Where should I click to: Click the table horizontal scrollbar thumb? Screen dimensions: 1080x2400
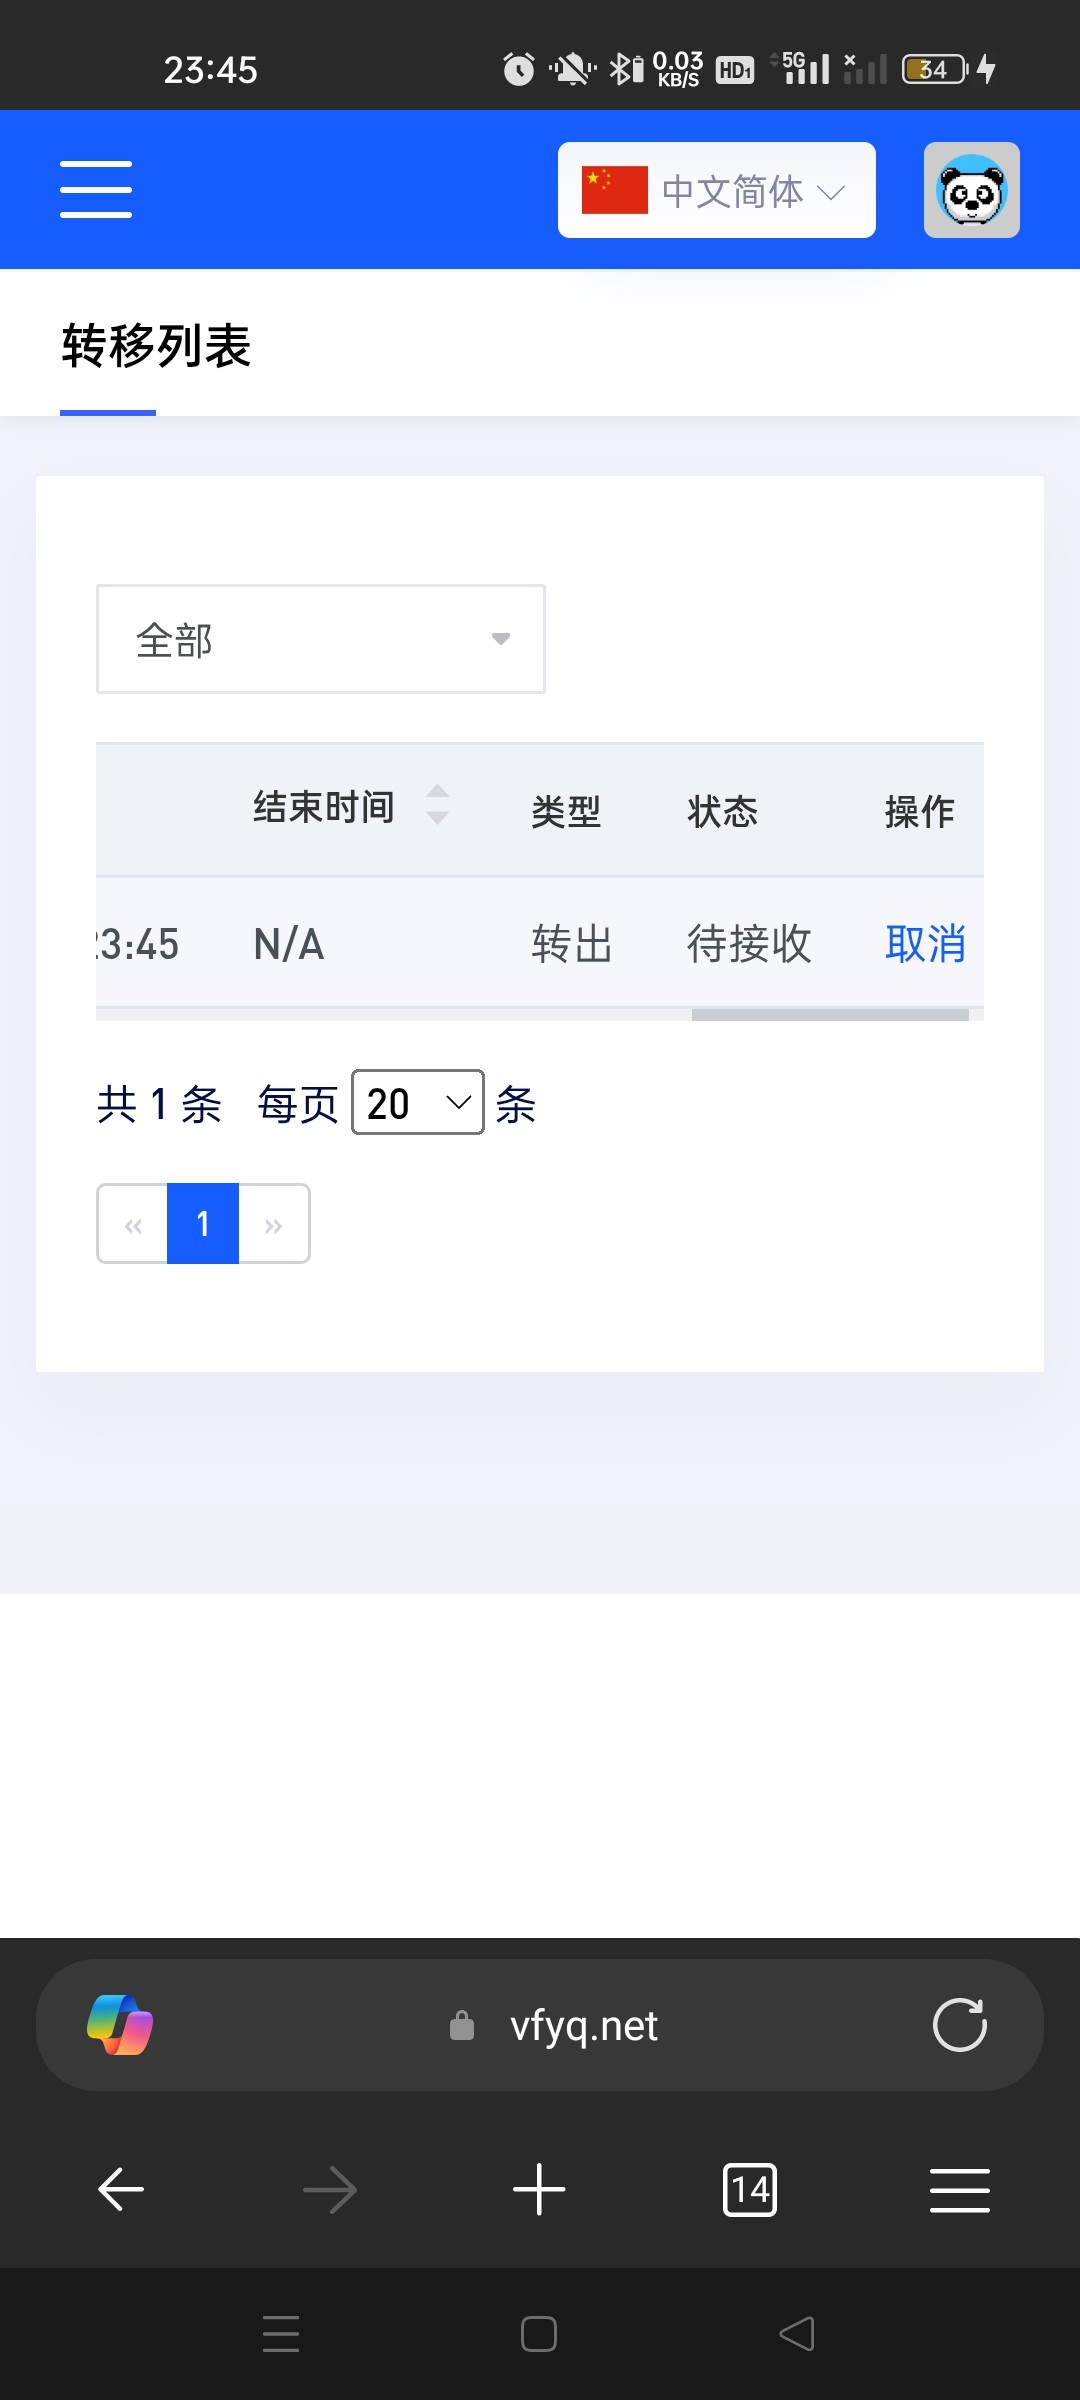[830, 1015]
